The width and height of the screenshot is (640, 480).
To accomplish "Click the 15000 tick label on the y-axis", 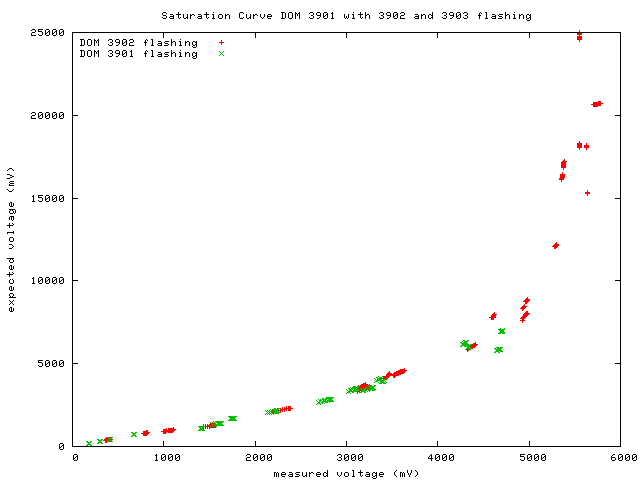I will 49,198.
